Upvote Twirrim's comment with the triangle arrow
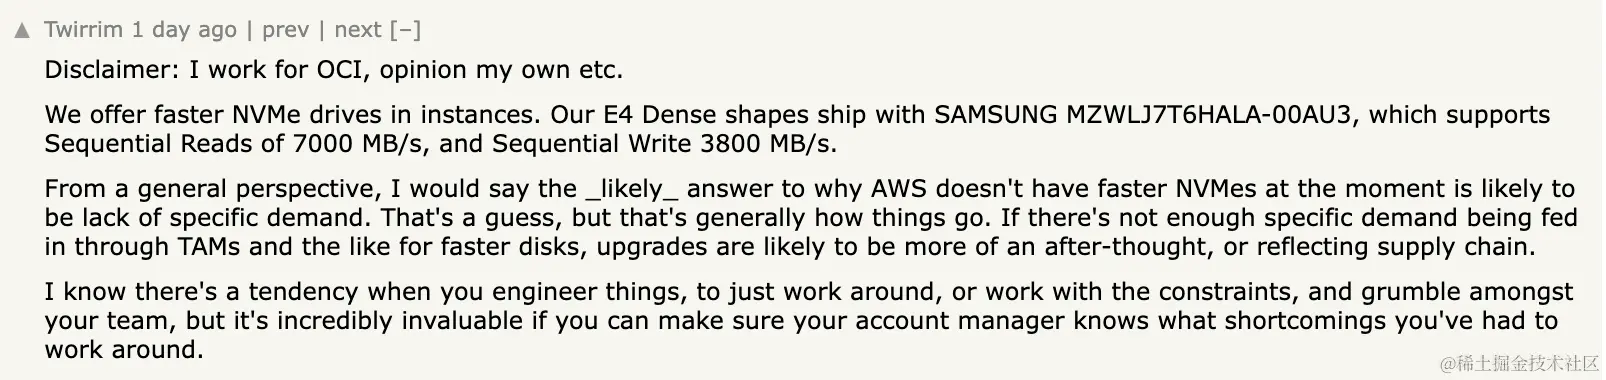Screen dimensions: 1606x380 tap(22, 31)
